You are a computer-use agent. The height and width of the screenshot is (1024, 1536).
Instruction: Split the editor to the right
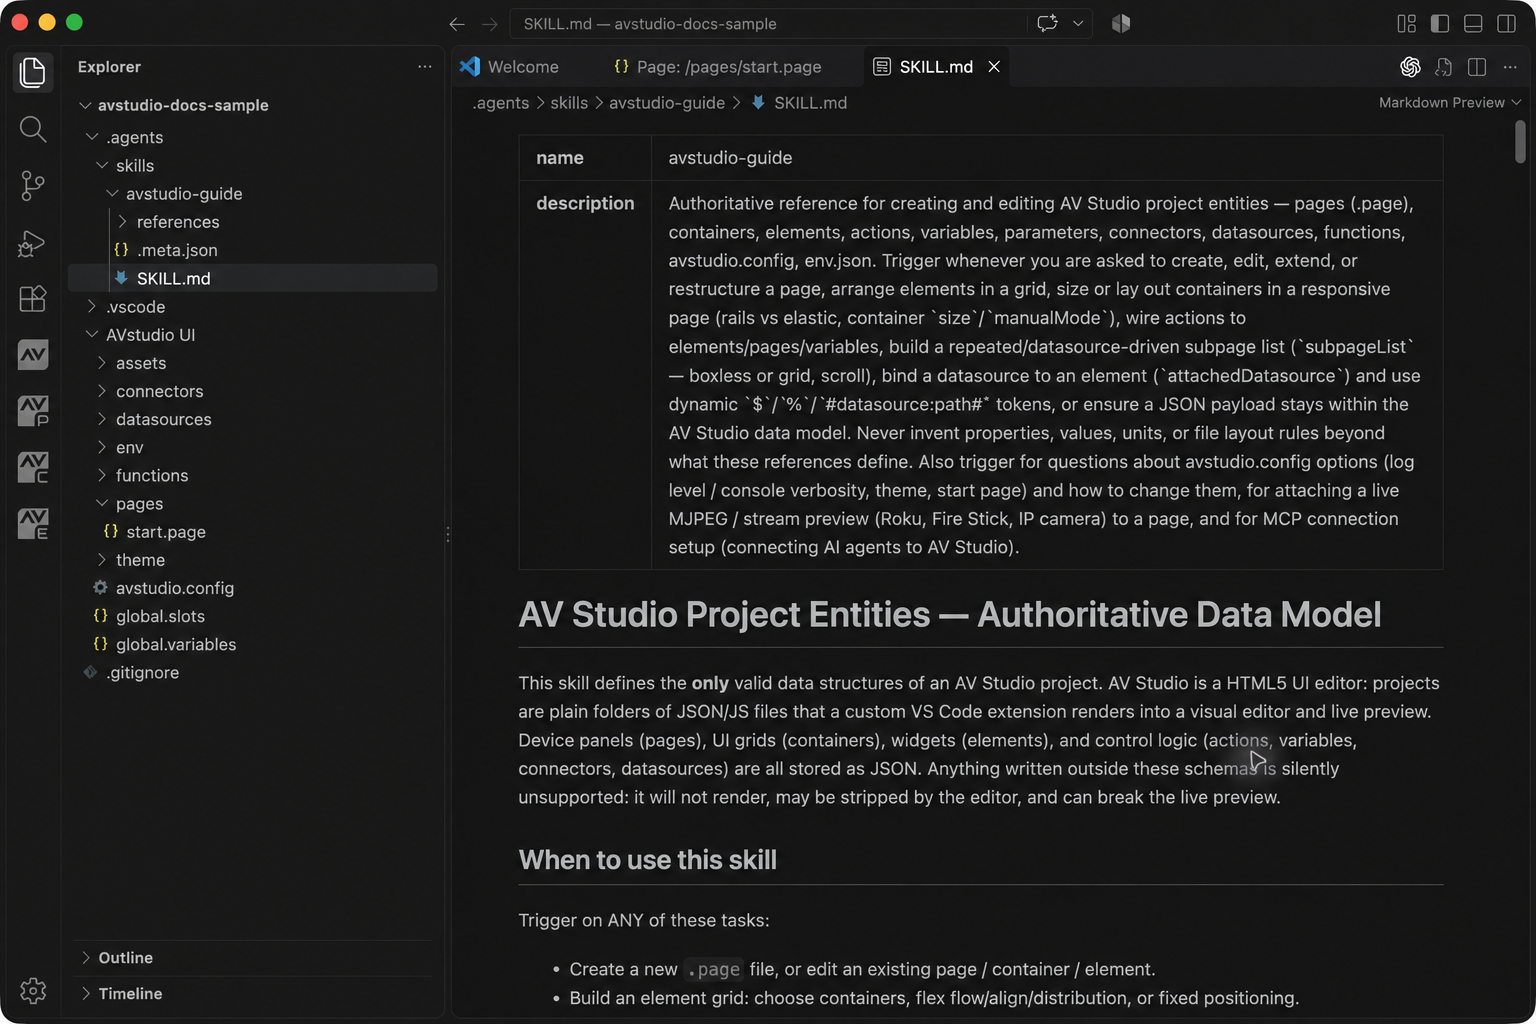pyautogui.click(x=1476, y=67)
